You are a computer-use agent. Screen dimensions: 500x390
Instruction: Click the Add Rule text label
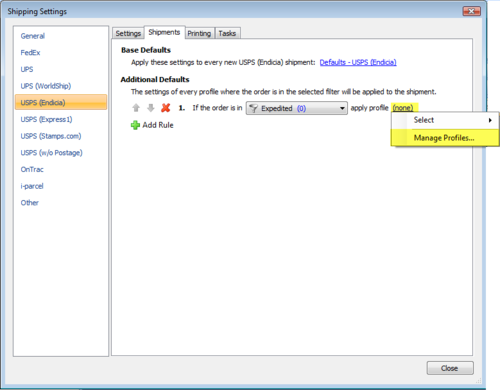tap(158, 125)
